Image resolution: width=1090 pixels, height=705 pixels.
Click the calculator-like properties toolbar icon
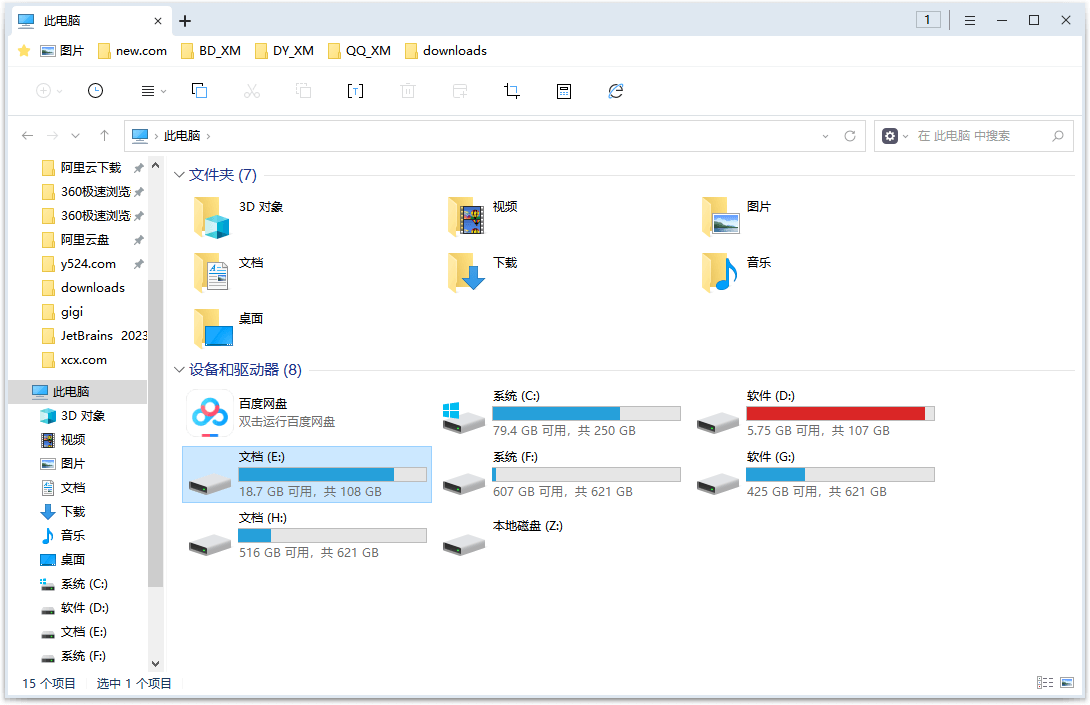[564, 91]
